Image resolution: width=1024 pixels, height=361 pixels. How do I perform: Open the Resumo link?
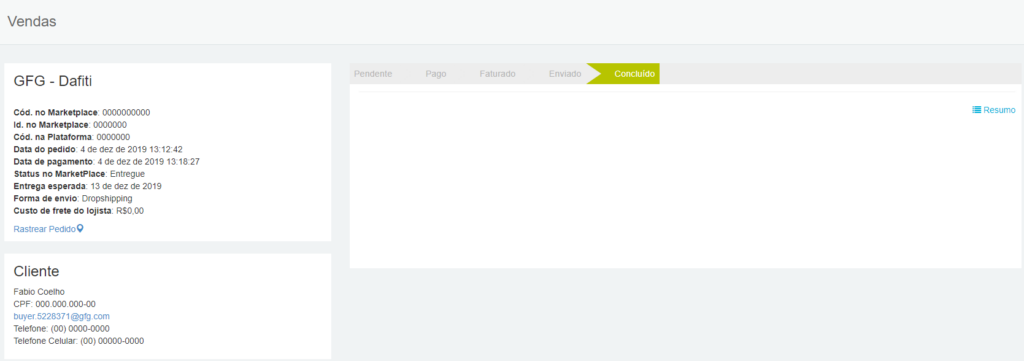(999, 110)
